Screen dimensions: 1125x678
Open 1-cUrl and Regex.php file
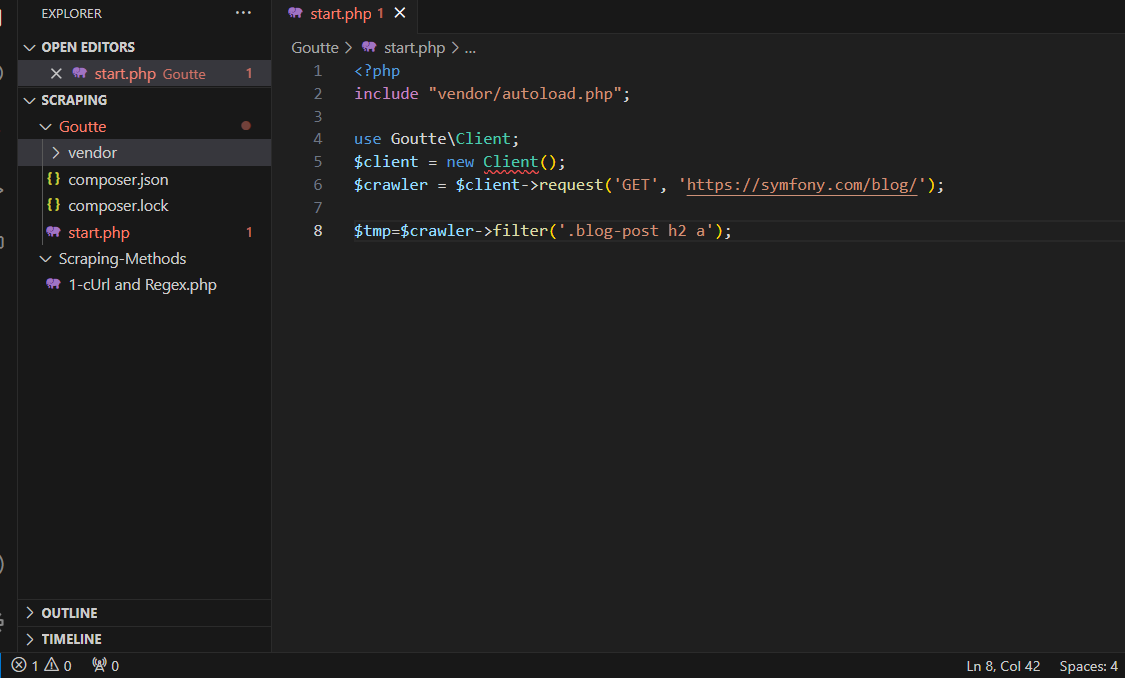pyautogui.click(x=142, y=285)
